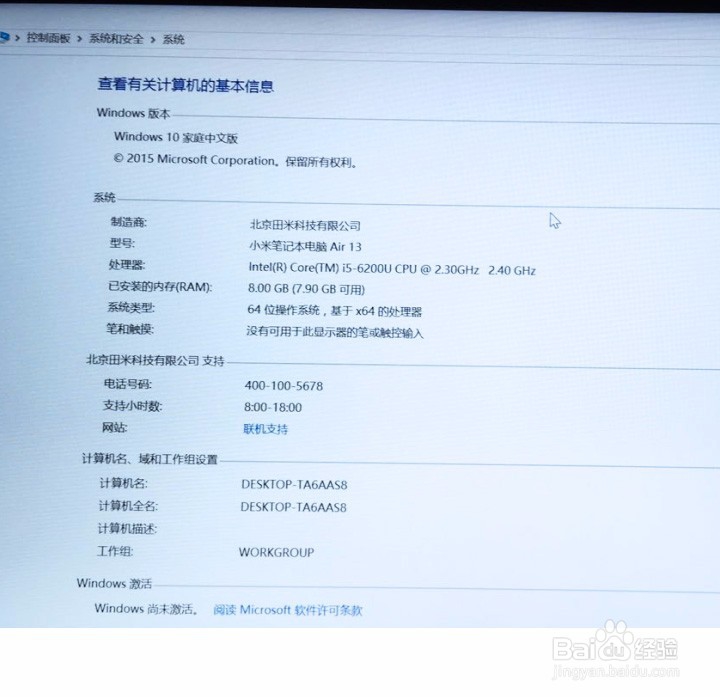Click the © 2015 Microsoft Corporation copyright line
The height and width of the screenshot is (697, 720).
pos(235,160)
